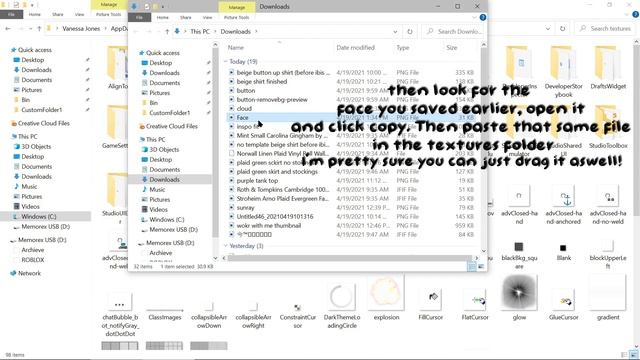The image size is (640, 360).
Task: Collapse the Today (19) group
Action: point(225,62)
